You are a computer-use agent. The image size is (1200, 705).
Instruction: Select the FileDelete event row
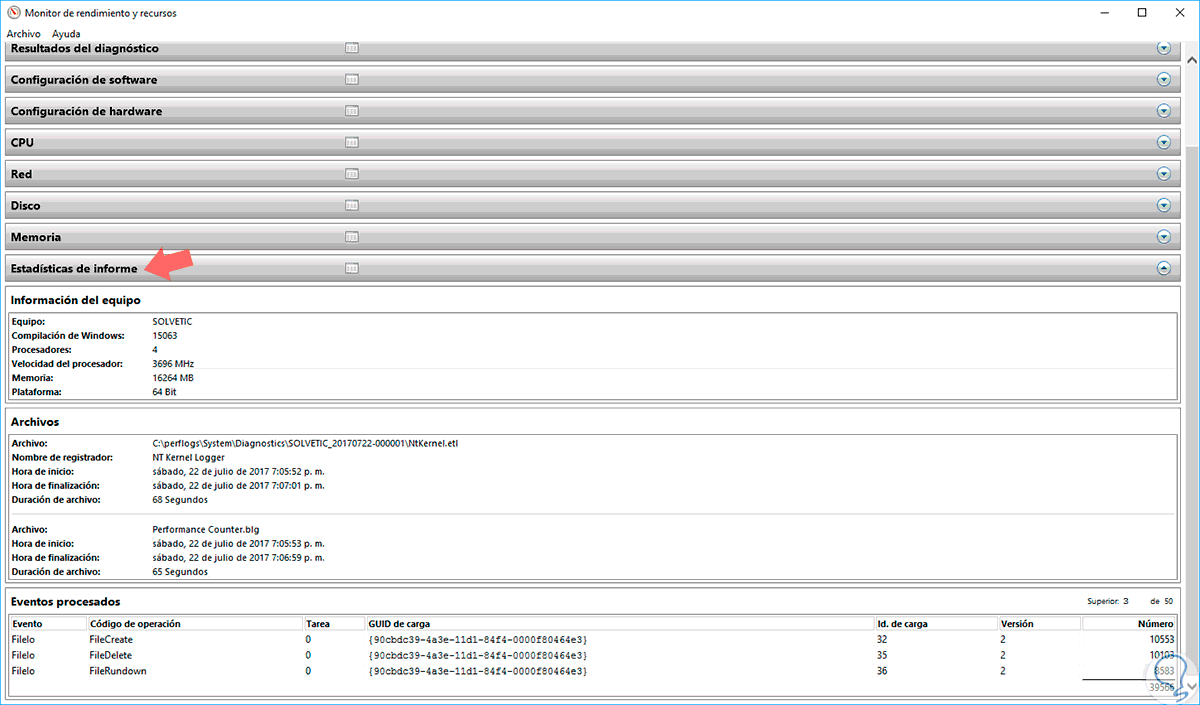(594, 655)
